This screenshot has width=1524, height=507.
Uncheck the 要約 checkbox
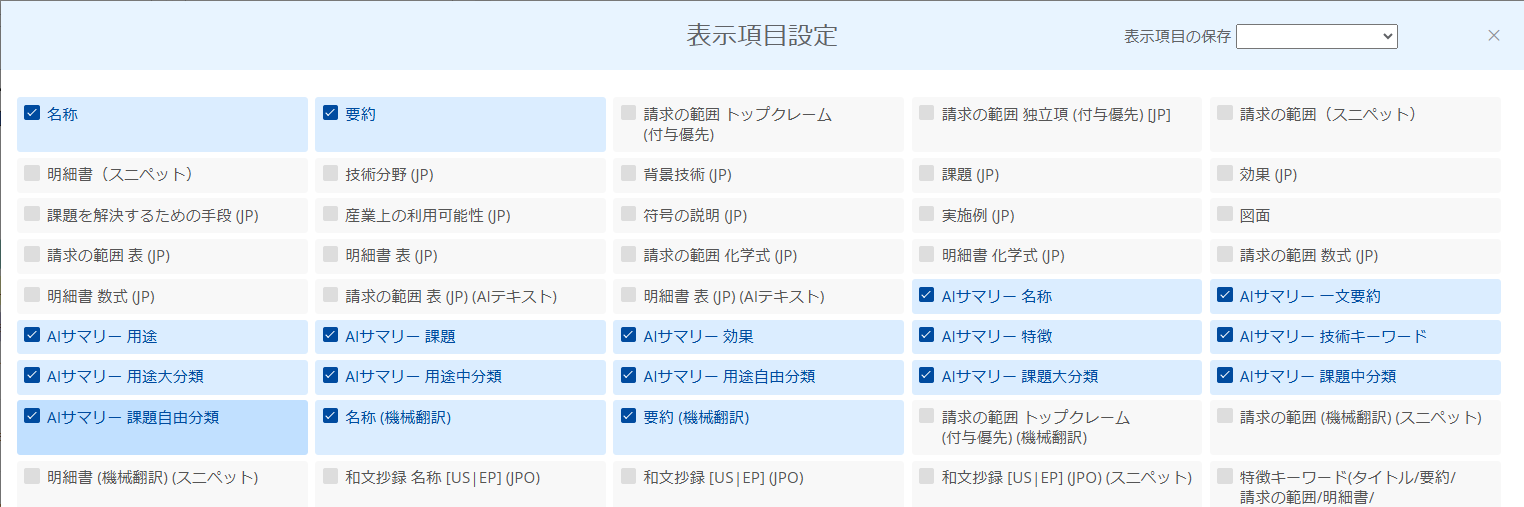(331, 114)
